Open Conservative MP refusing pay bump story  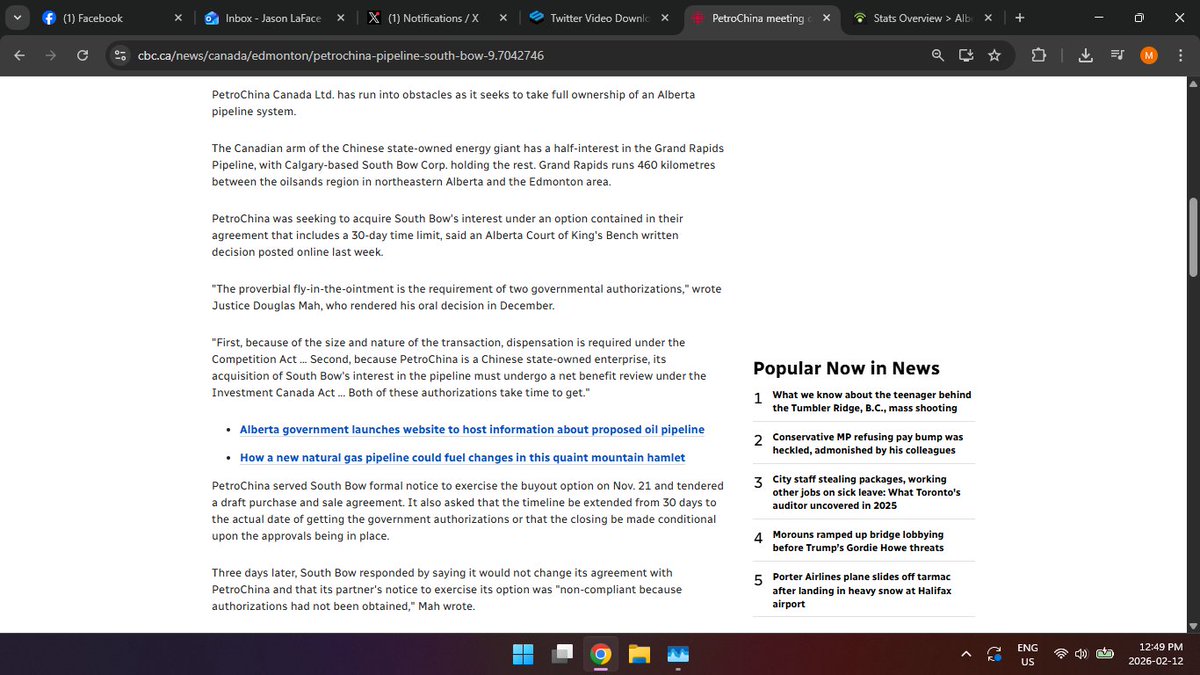[x=868, y=443]
